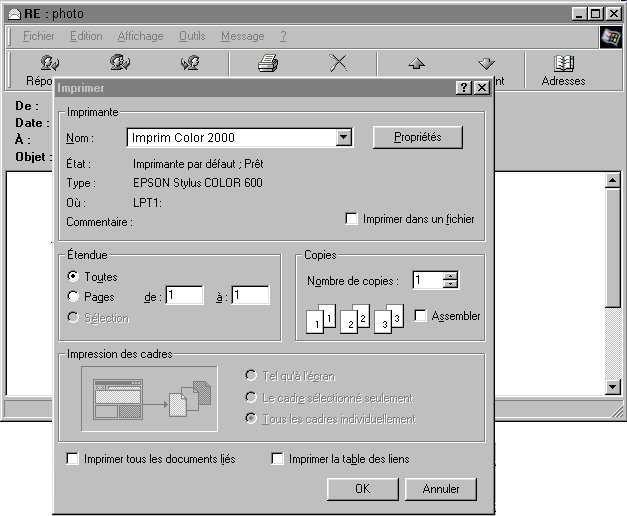
Task: Decrease number of copies with down spinner
Action: (x=450, y=284)
